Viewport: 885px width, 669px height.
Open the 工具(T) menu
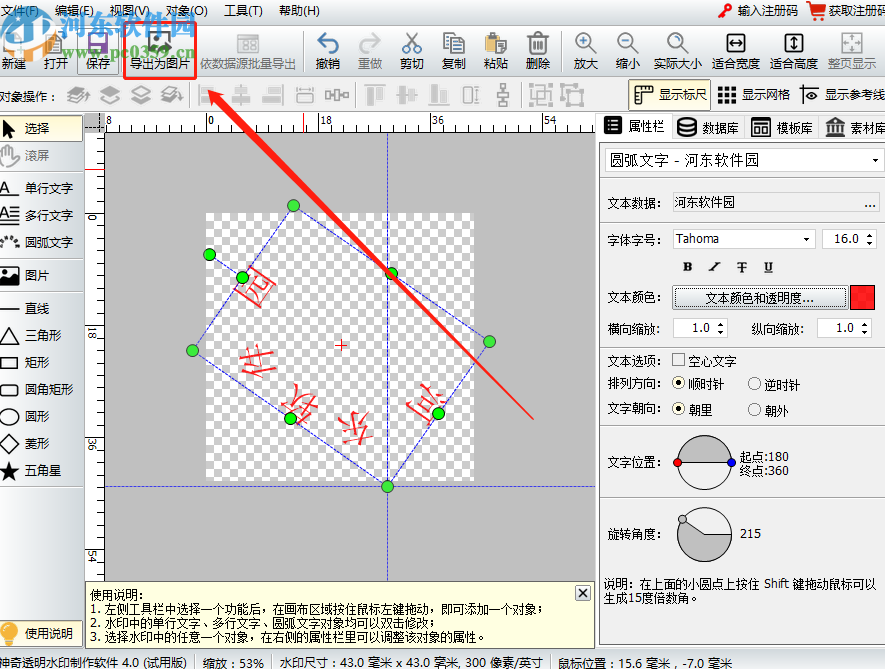click(x=243, y=11)
